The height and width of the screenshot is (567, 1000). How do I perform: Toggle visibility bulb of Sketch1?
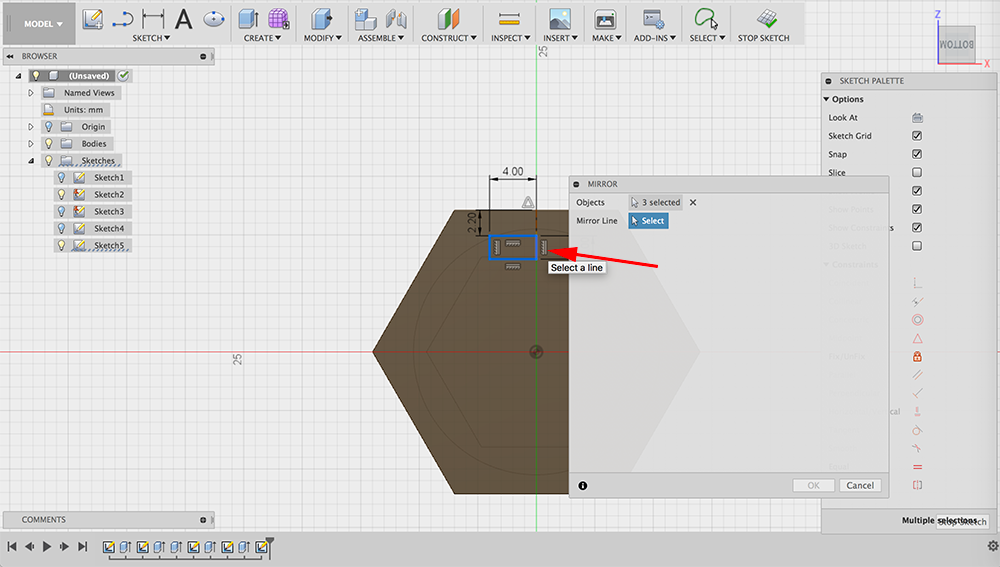click(61, 177)
